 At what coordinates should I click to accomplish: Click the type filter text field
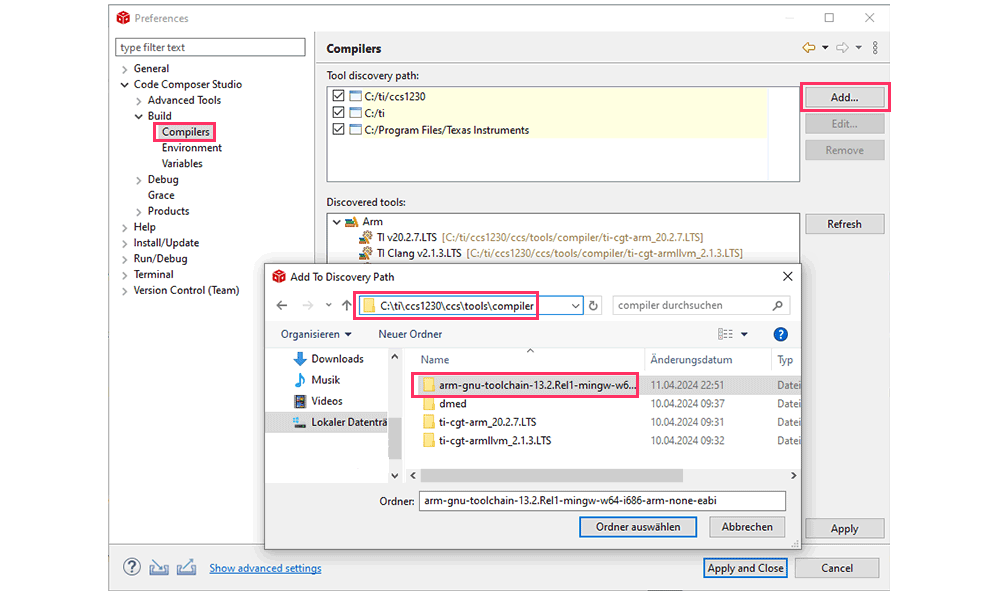pyautogui.click(x=210, y=47)
